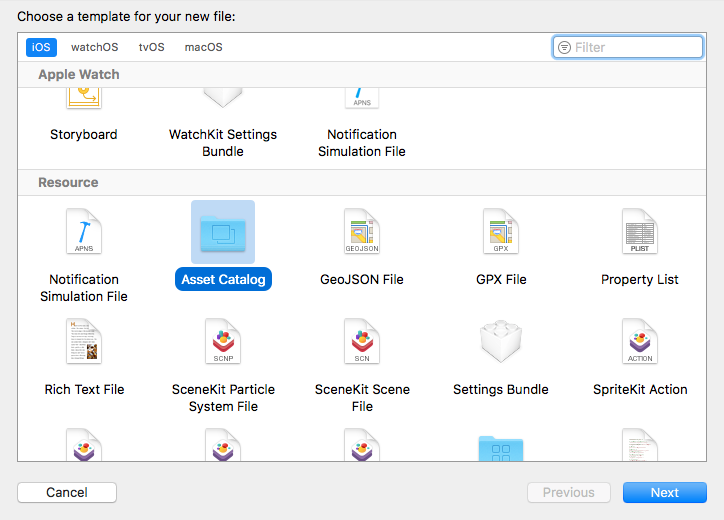Pick the GPX File template icon
724x520 pixels.
click(501, 231)
